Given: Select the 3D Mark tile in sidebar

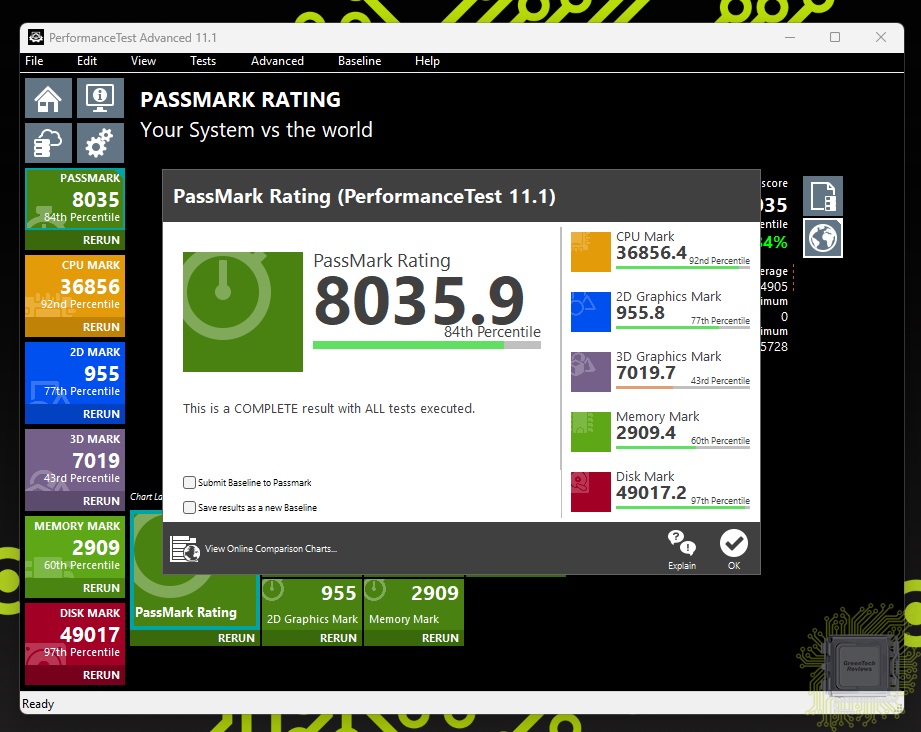Looking at the screenshot, I should click(74, 460).
